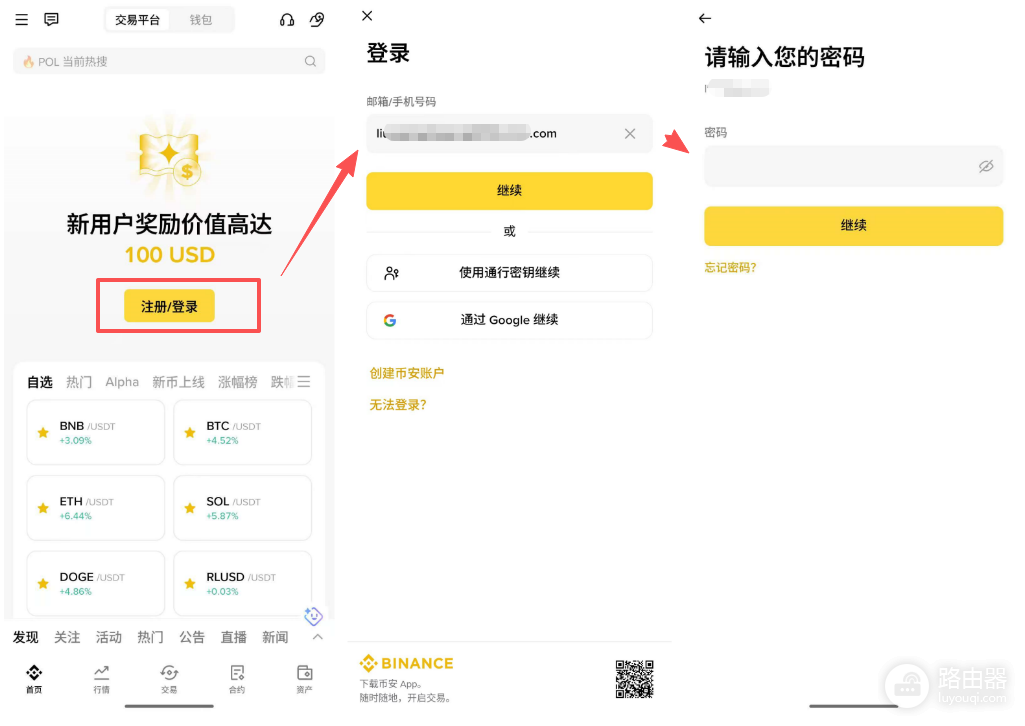
Task: Clear the email field with X icon
Action: coord(630,133)
